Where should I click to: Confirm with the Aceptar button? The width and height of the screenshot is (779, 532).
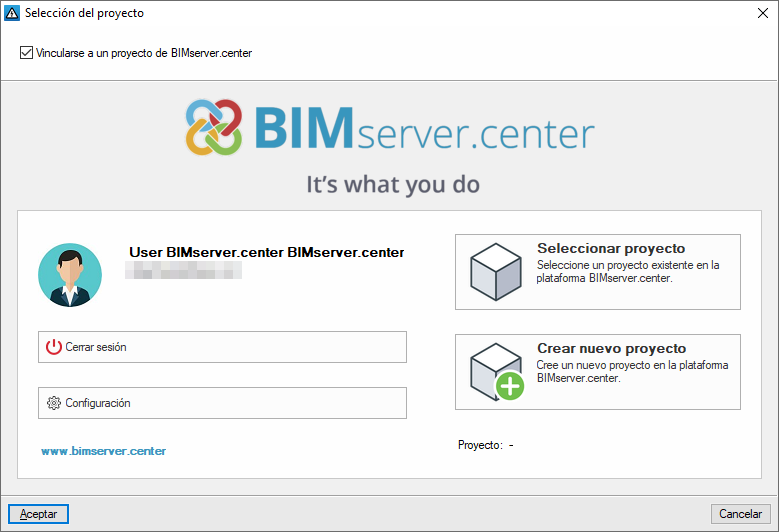pos(38,514)
